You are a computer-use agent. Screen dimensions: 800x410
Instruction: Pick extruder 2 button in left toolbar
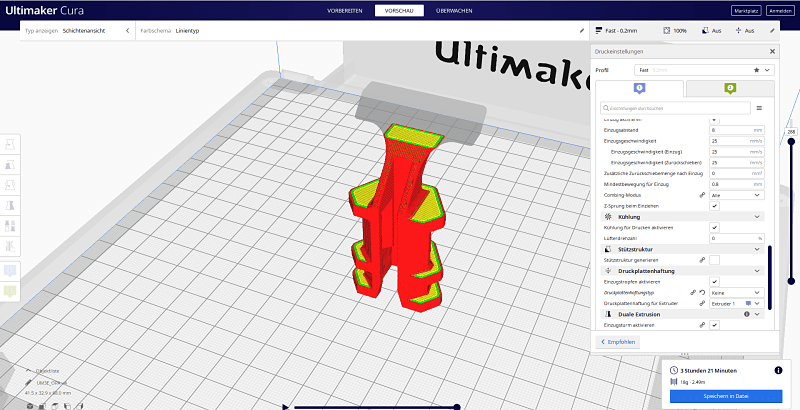click(x=9, y=291)
